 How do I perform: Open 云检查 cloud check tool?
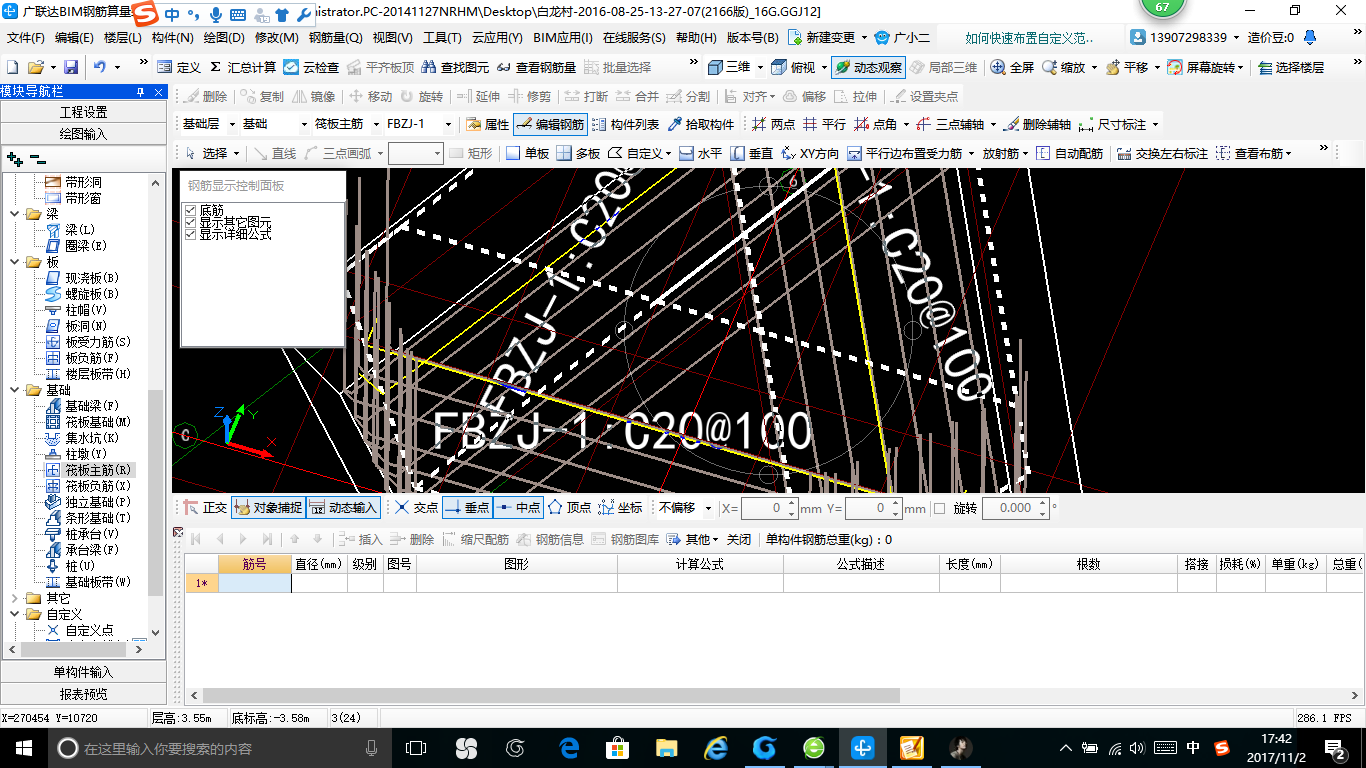[311, 67]
